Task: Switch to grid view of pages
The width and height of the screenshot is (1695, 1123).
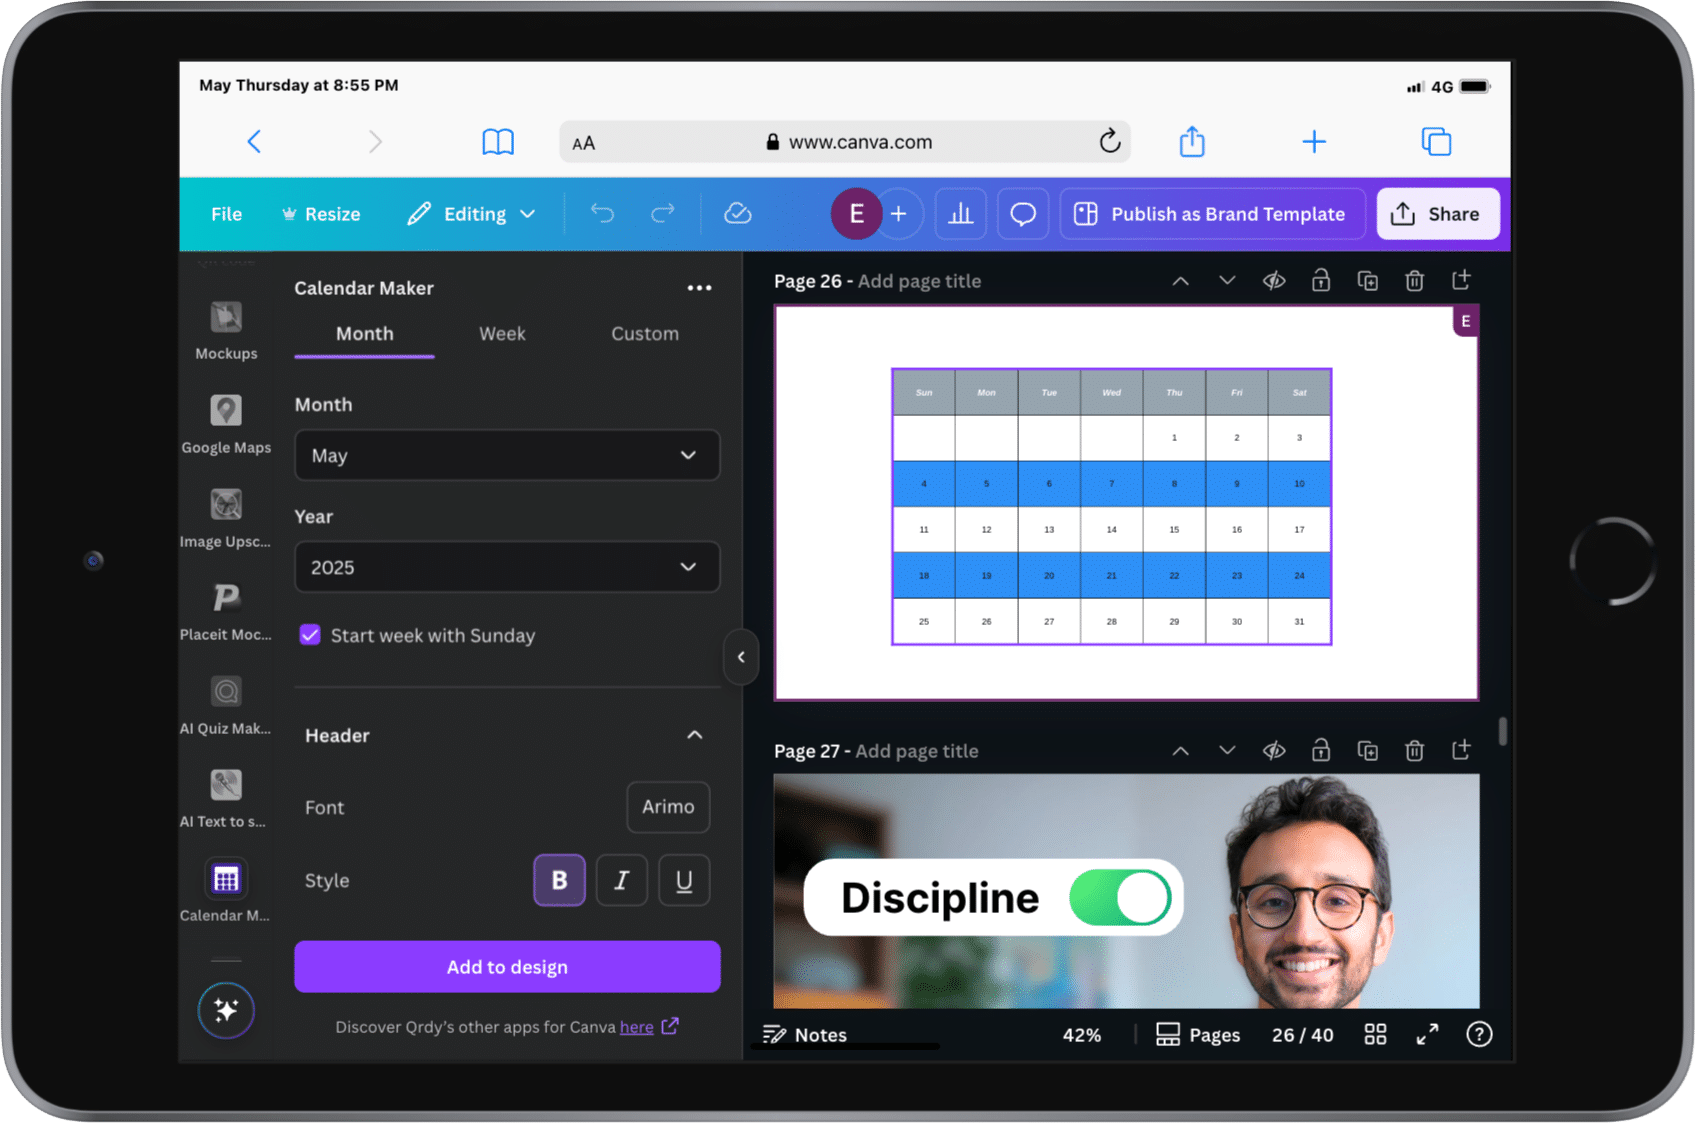Action: (x=1375, y=1035)
